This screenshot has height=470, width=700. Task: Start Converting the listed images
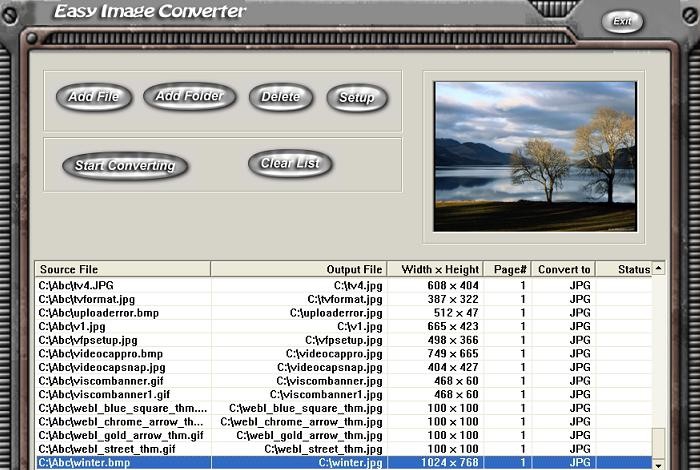pos(125,166)
